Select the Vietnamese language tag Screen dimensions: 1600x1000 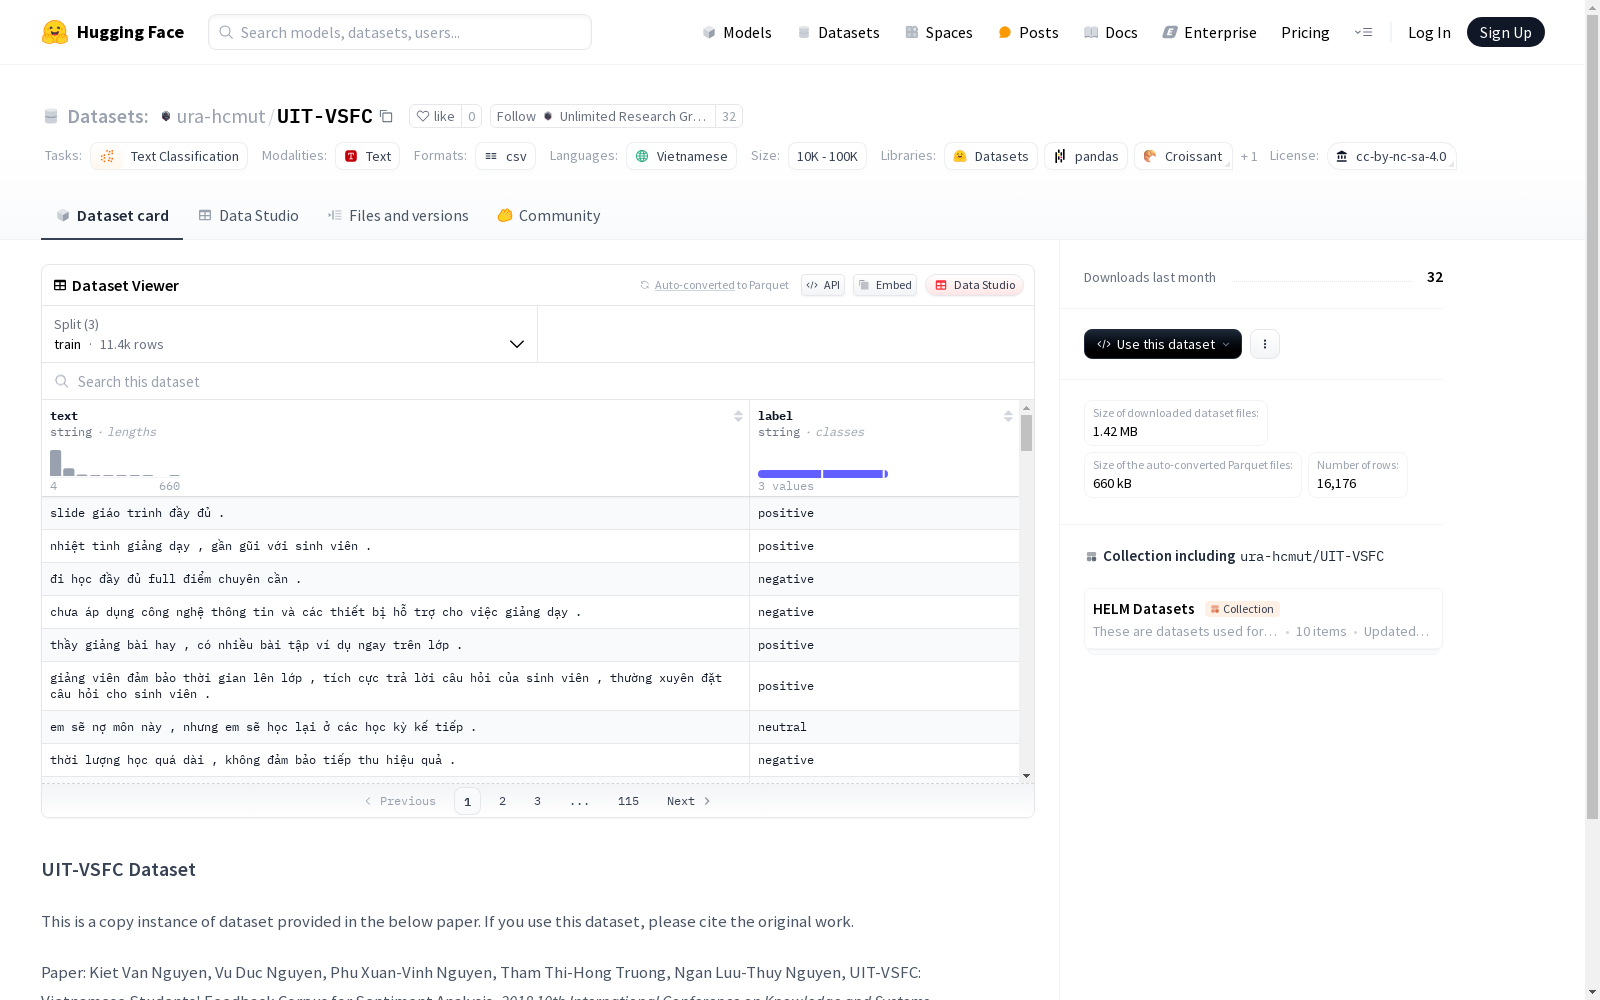point(681,156)
